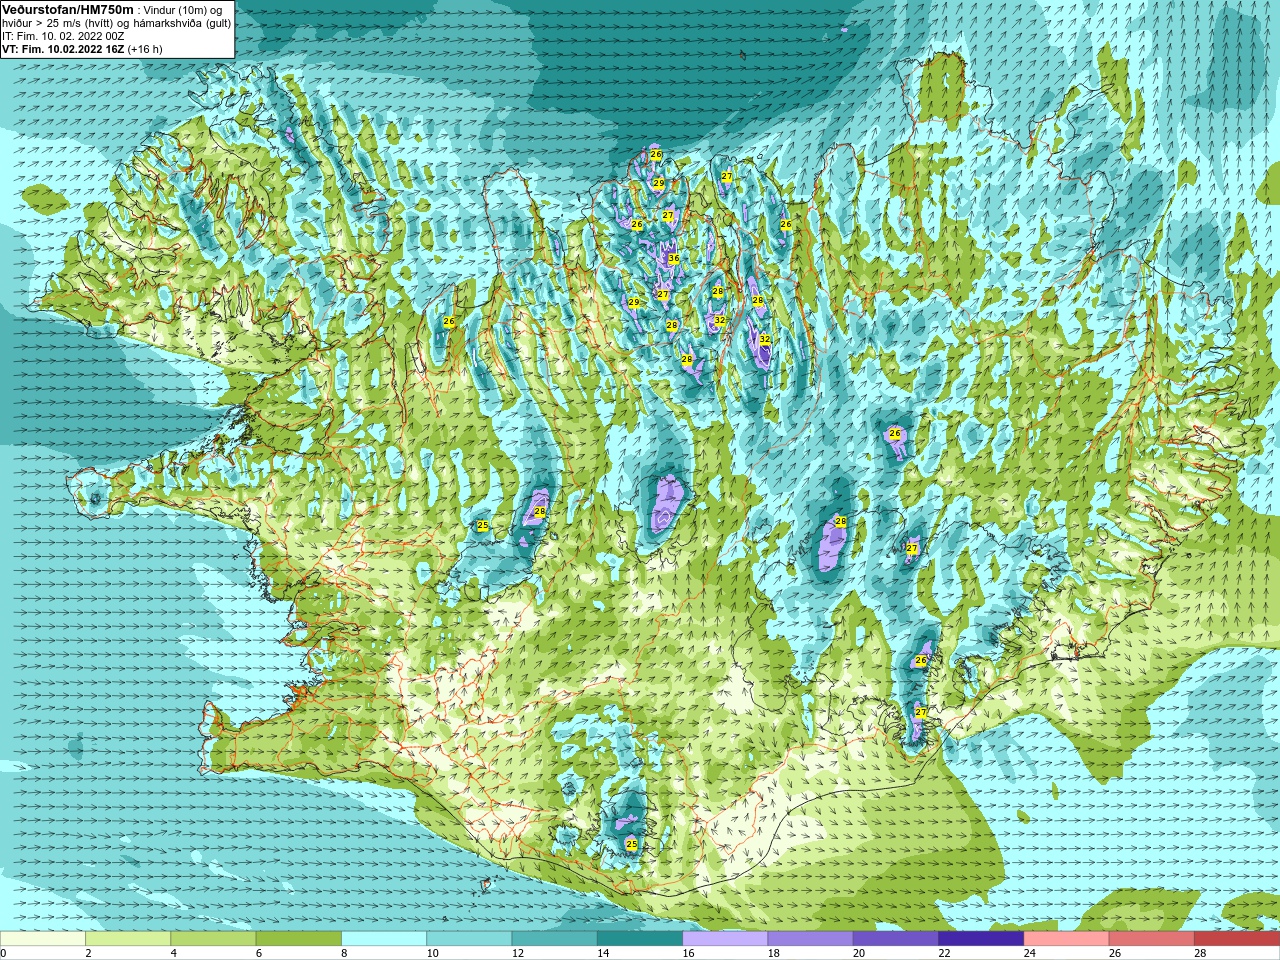Click the 14–16 m/s legend color swatch
The height and width of the screenshot is (960, 1280).
[640, 939]
